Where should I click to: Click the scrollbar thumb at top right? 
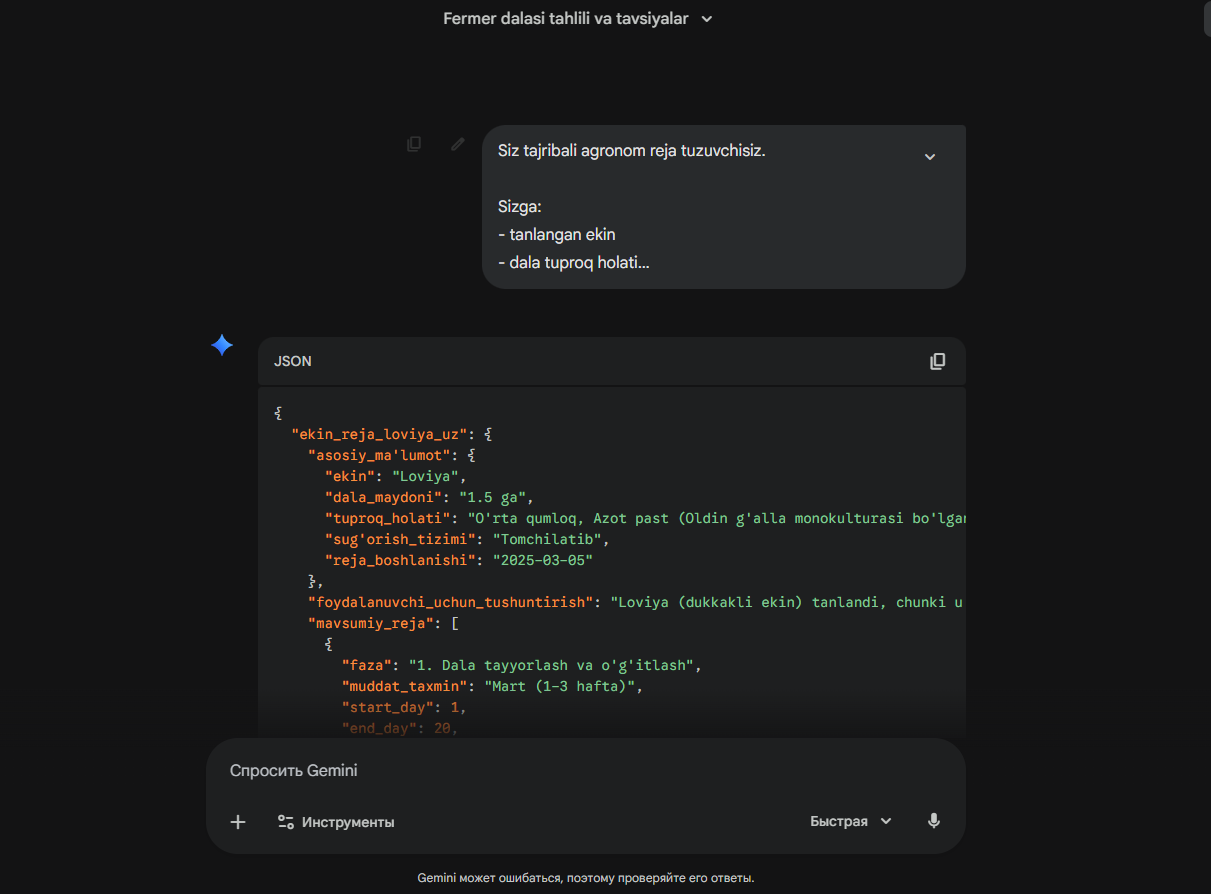pos(1207,18)
